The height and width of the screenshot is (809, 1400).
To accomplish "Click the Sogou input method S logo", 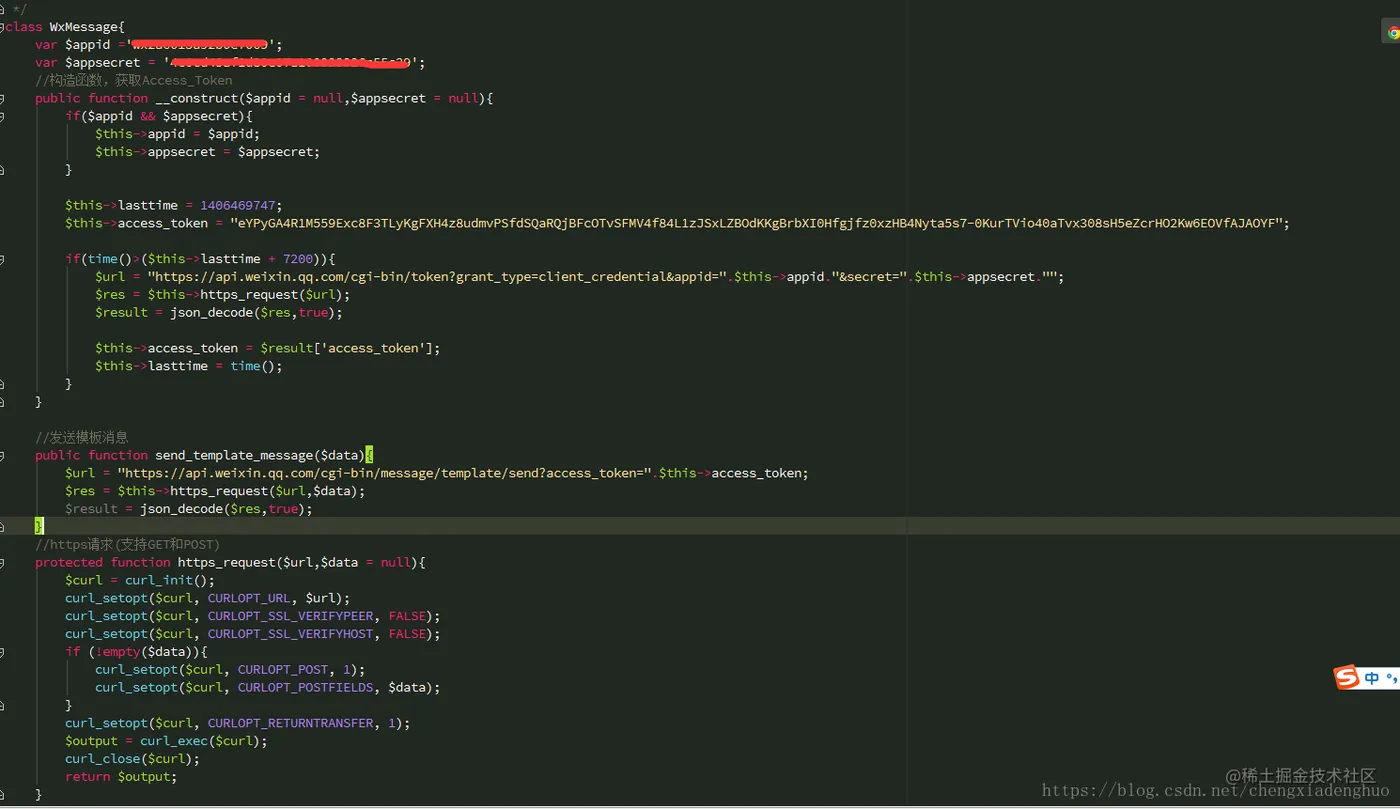I will coord(1347,678).
